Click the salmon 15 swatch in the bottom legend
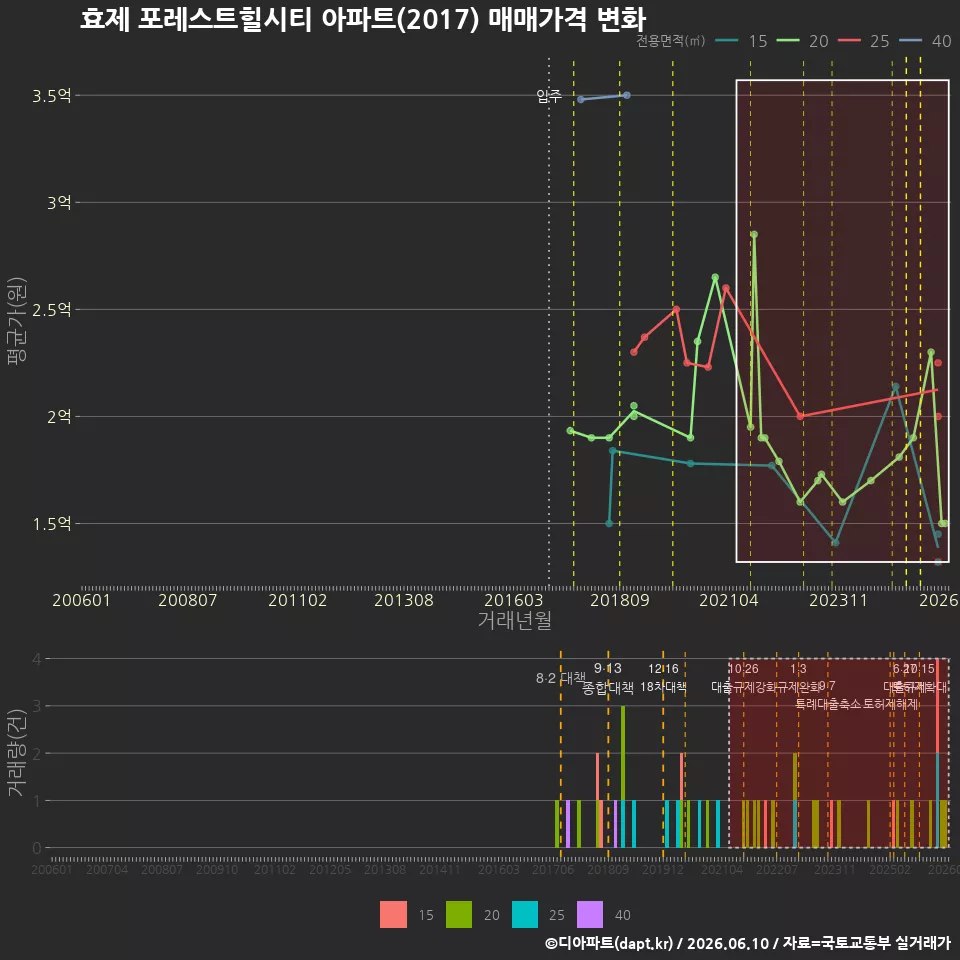This screenshot has width=960, height=960. [x=393, y=915]
